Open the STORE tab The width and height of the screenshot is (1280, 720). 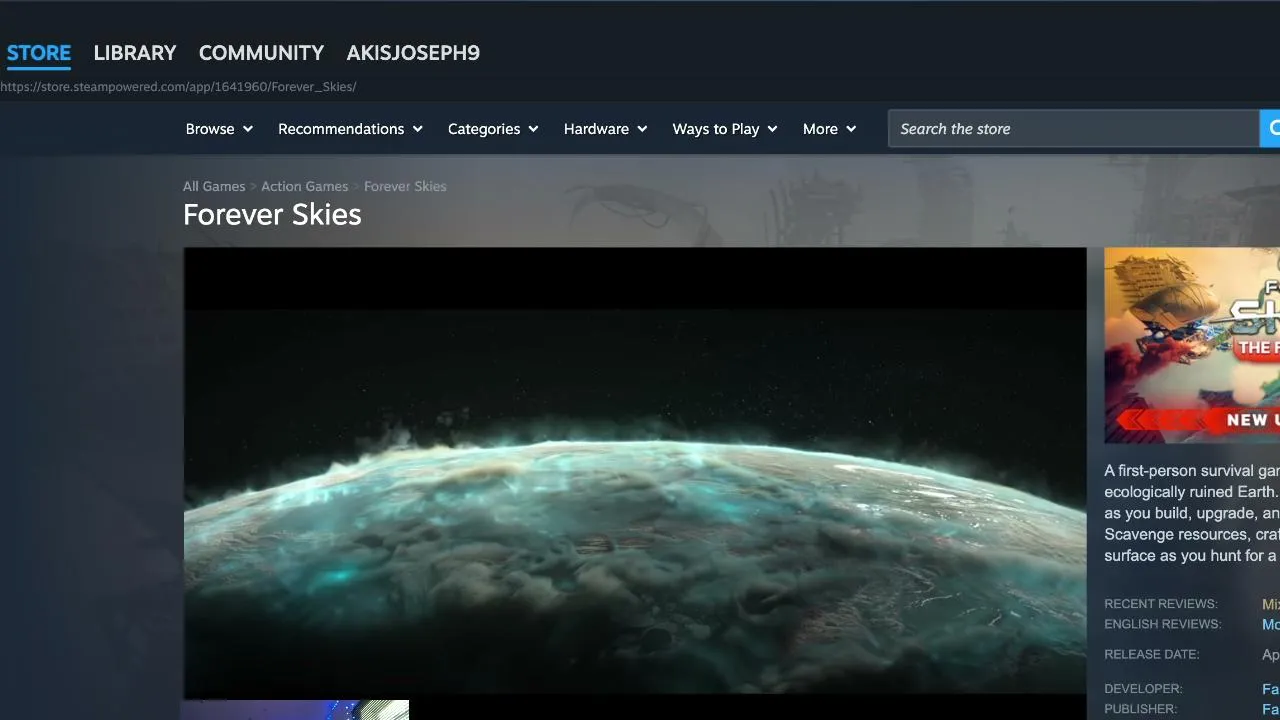(39, 53)
